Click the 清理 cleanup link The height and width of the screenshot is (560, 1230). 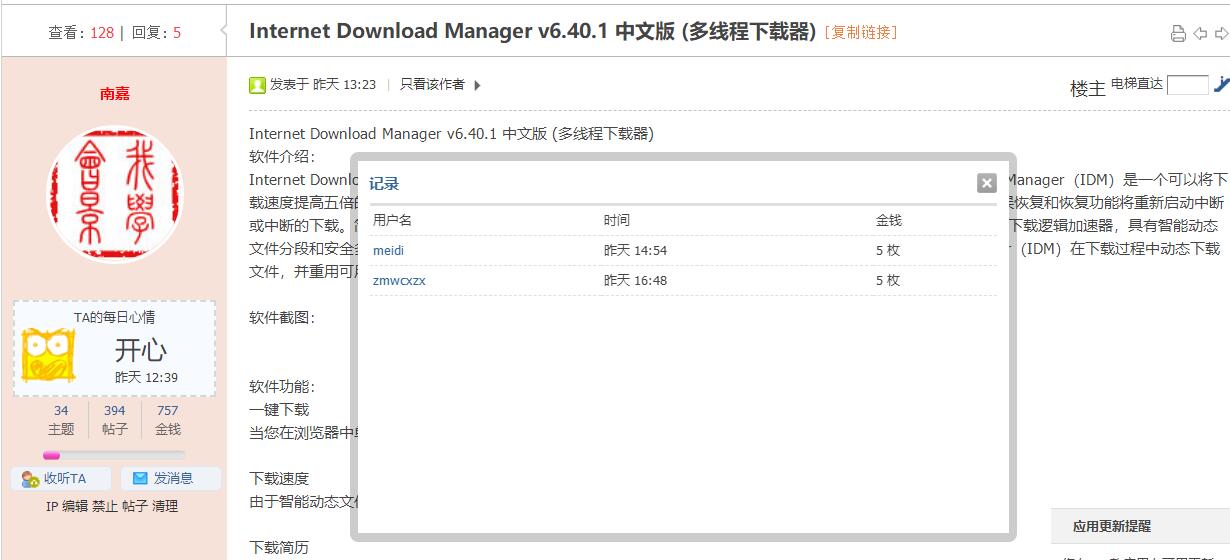165,506
